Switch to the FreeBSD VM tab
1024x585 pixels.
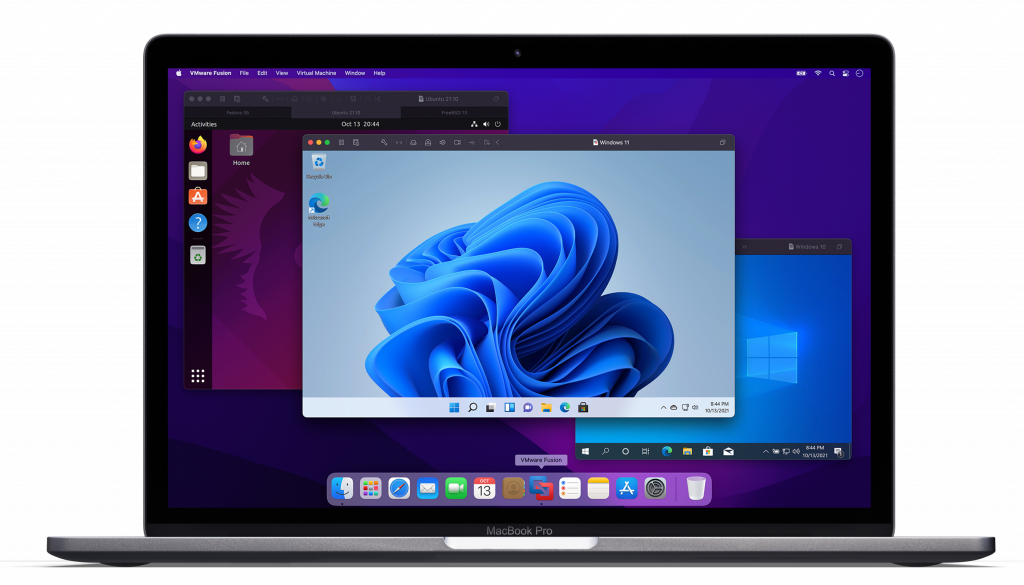(454, 113)
